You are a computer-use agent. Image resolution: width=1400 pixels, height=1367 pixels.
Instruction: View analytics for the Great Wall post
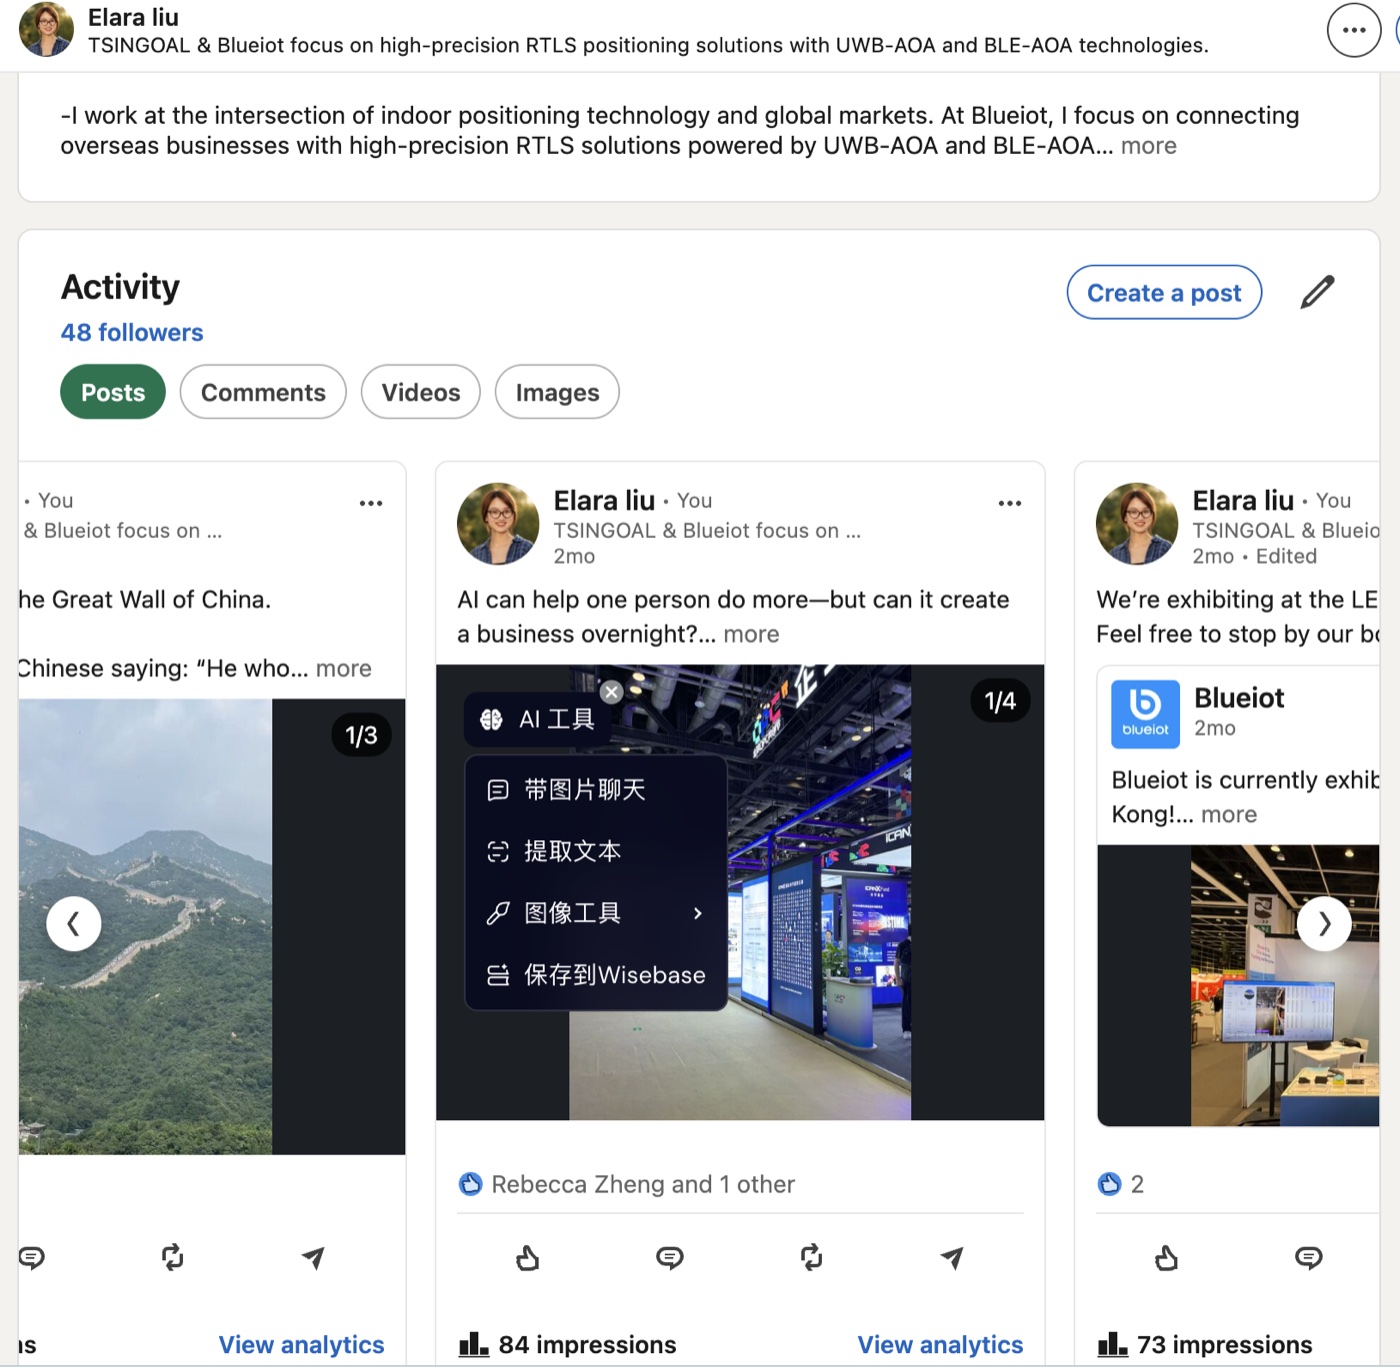(301, 1344)
